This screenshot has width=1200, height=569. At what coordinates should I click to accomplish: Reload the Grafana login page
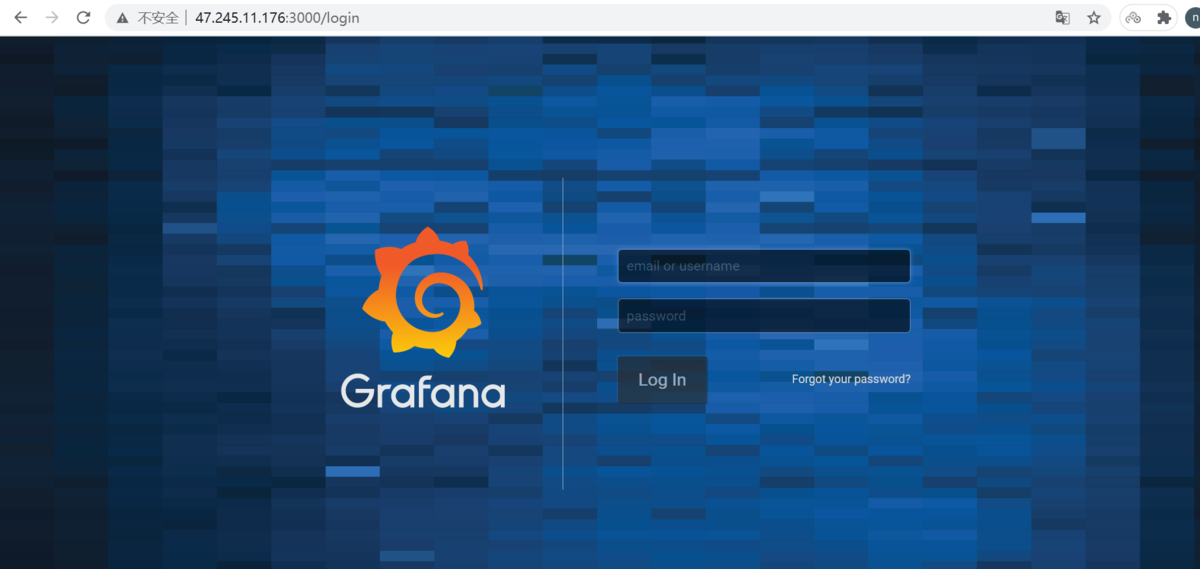[x=84, y=18]
